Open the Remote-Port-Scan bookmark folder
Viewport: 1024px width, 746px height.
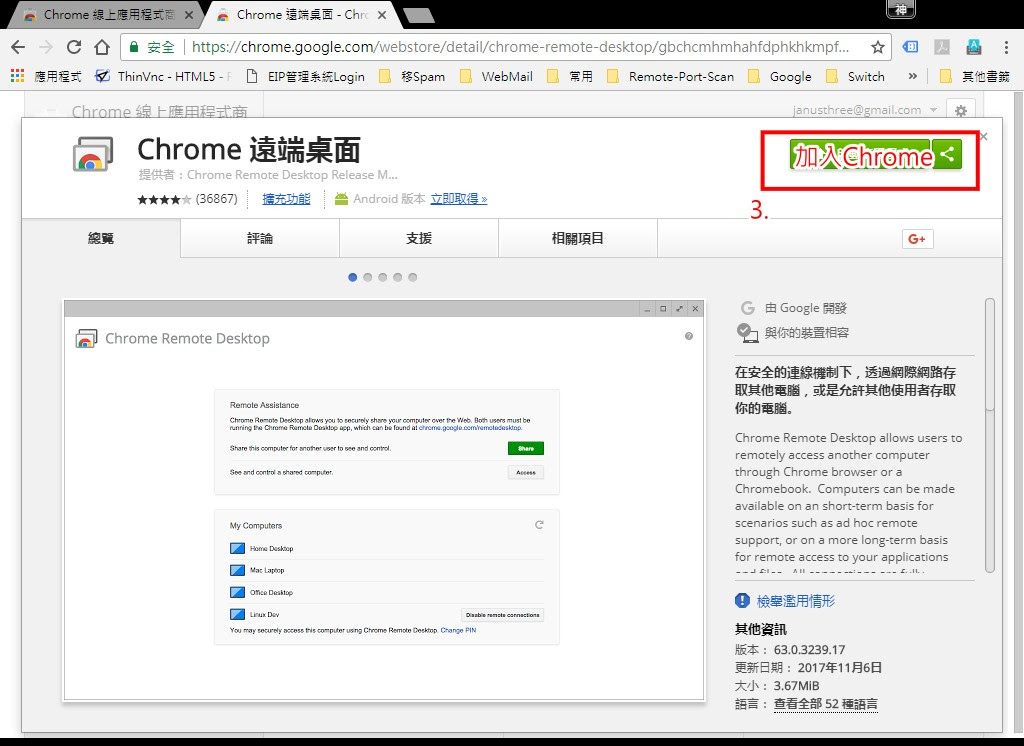click(x=671, y=76)
